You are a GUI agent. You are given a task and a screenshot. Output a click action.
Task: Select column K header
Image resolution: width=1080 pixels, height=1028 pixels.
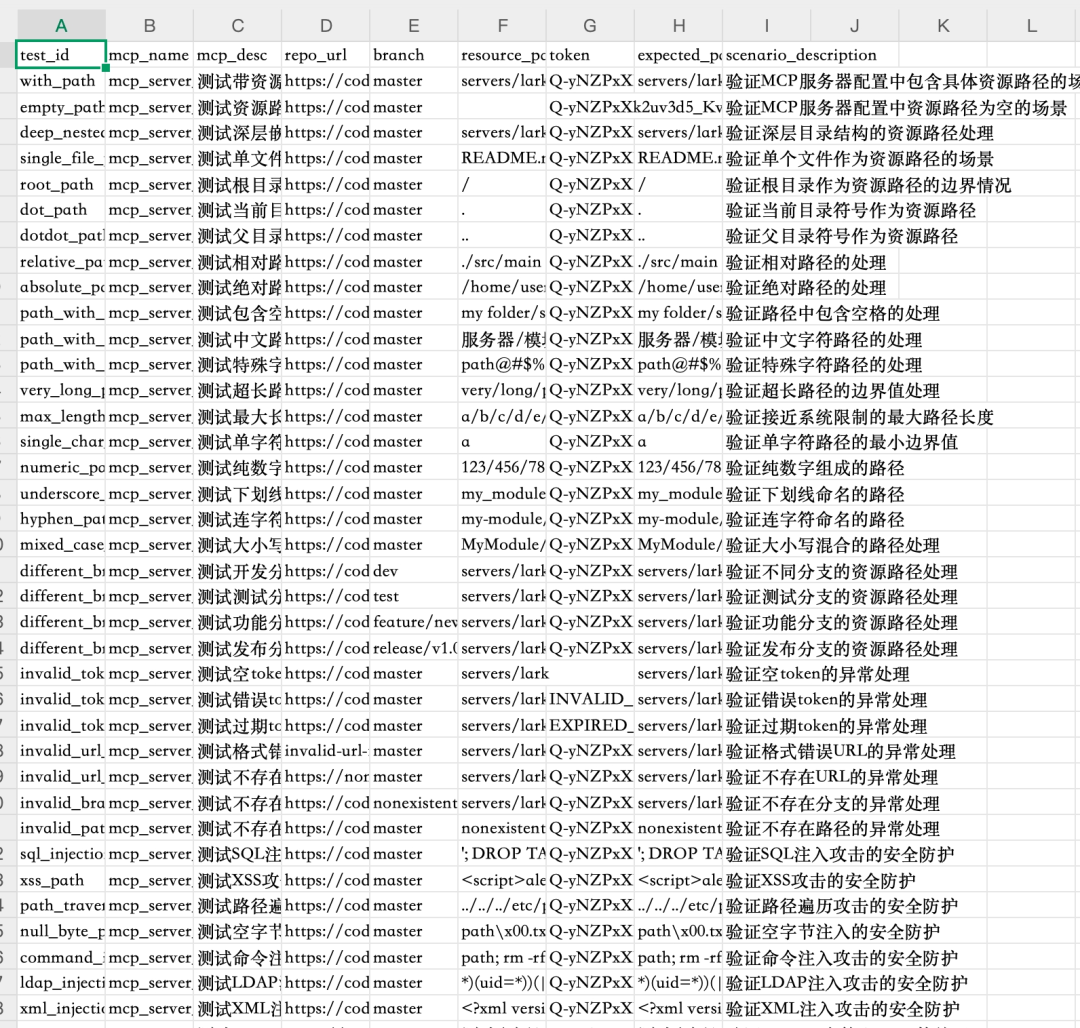pyautogui.click(x=943, y=25)
